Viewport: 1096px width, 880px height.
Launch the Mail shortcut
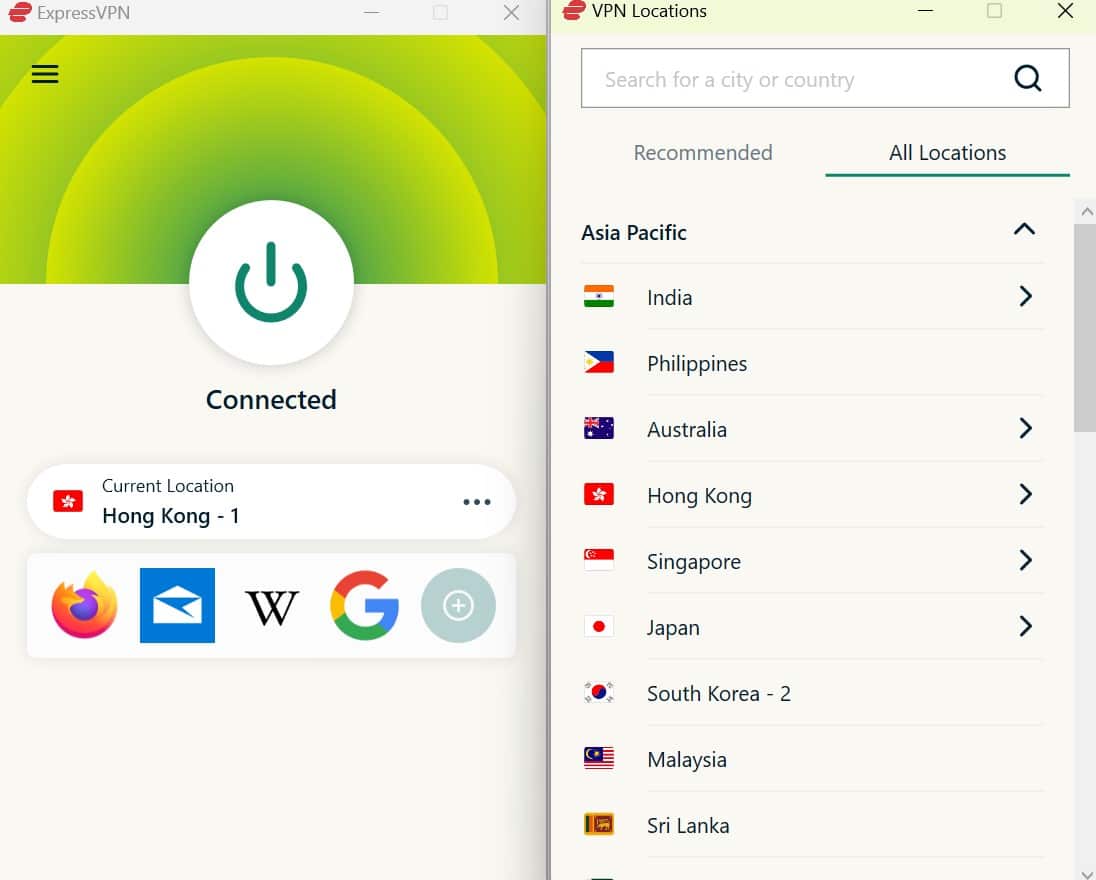[178, 605]
